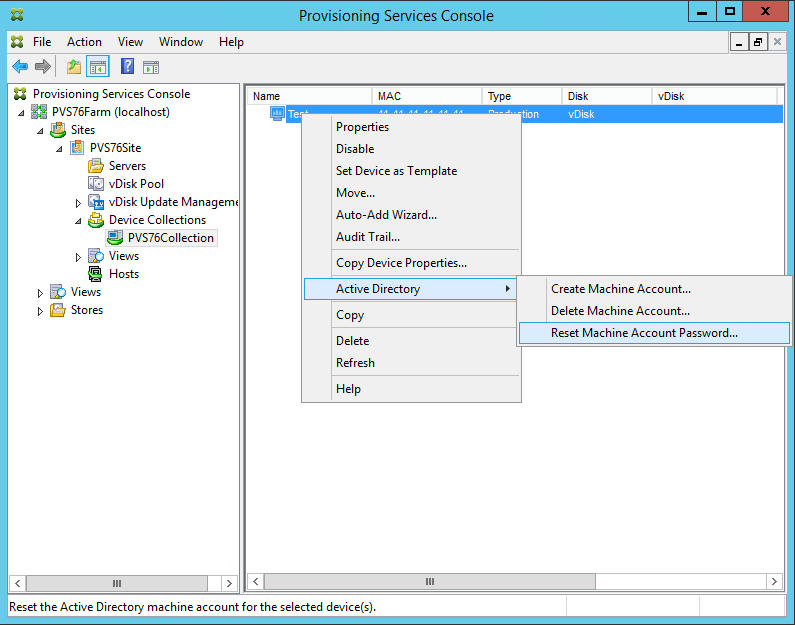This screenshot has width=795, height=625.
Task: Choose Delete in the context menu
Action: [x=412, y=341]
